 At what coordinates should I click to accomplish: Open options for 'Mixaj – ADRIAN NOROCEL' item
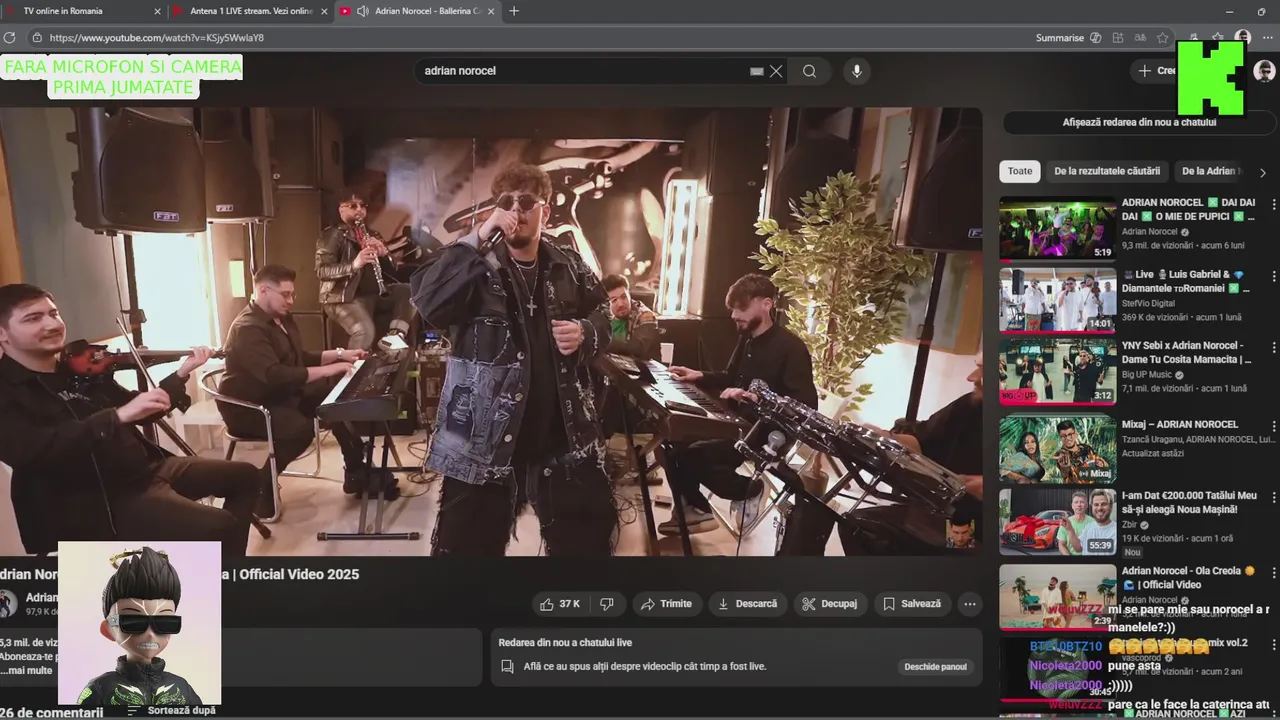1273,425
